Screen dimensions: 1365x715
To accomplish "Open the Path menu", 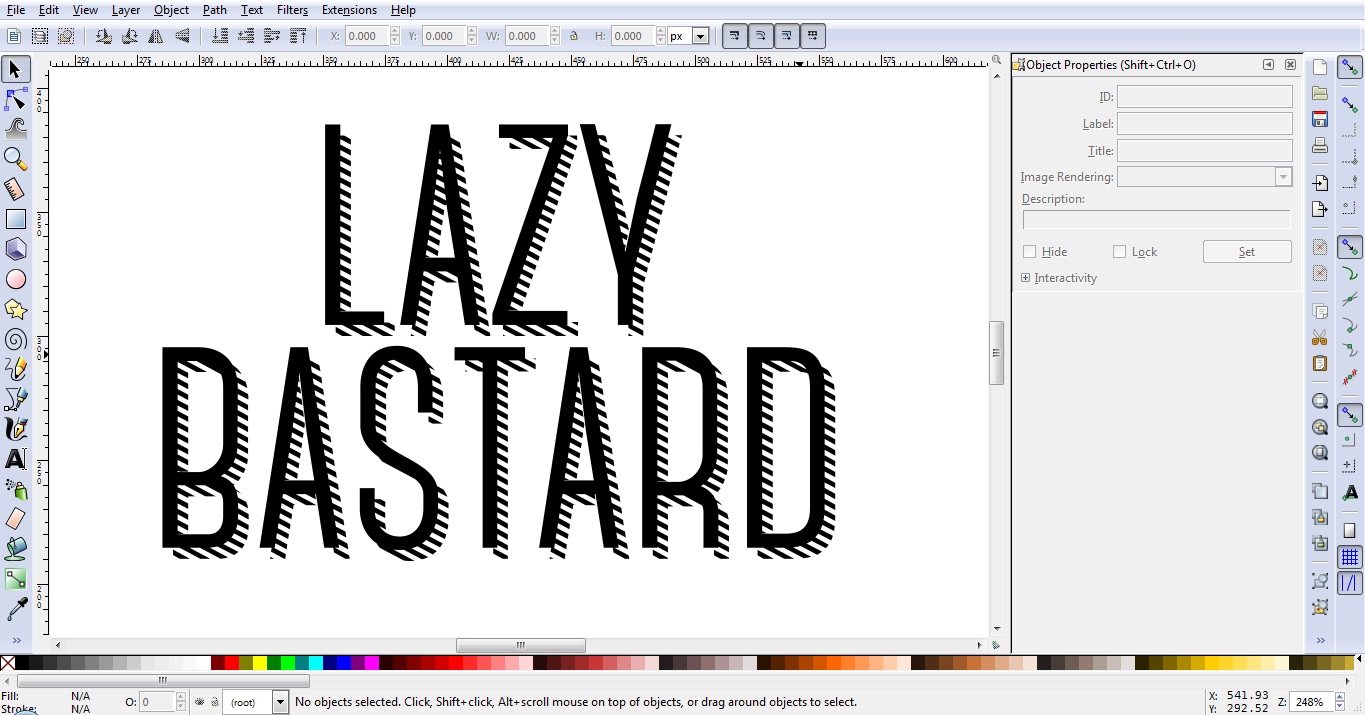I will [214, 10].
